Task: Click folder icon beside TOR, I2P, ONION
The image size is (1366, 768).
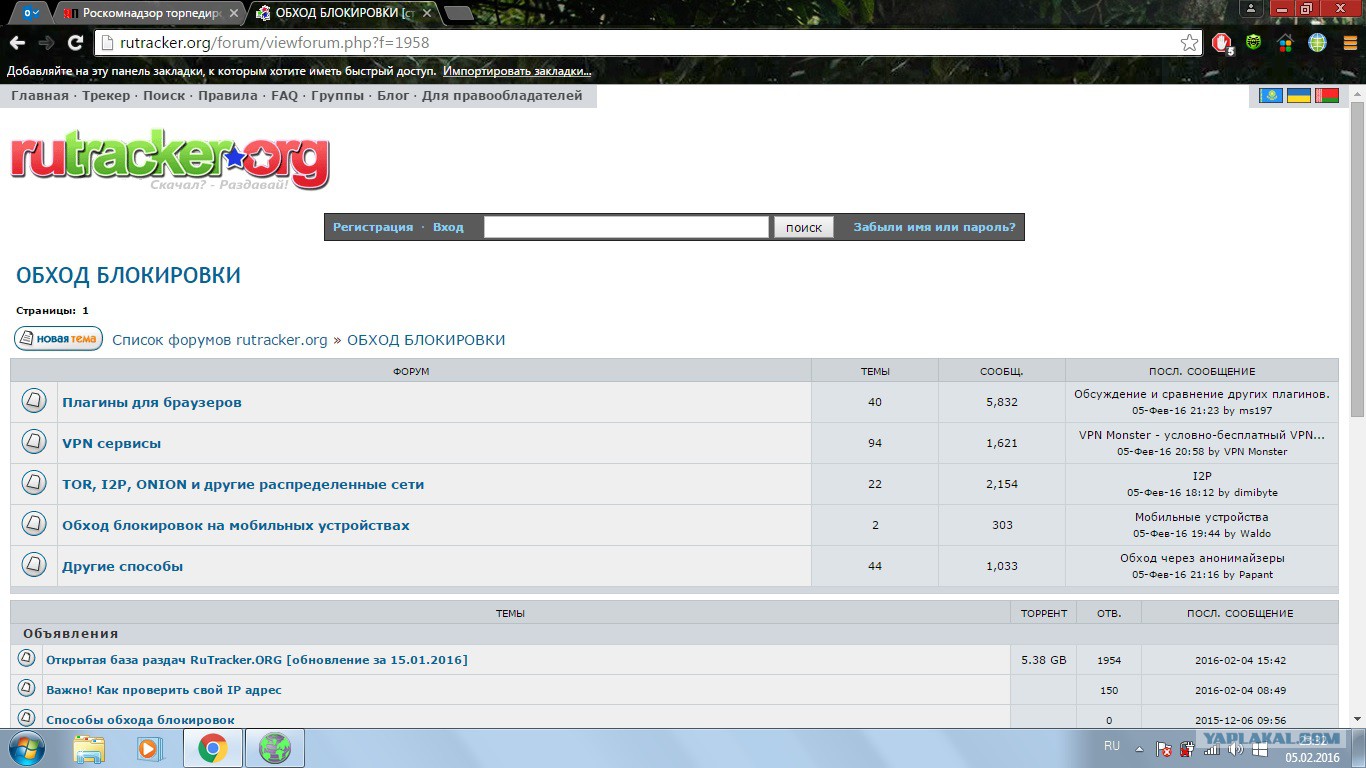Action: click(x=34, y=483)
